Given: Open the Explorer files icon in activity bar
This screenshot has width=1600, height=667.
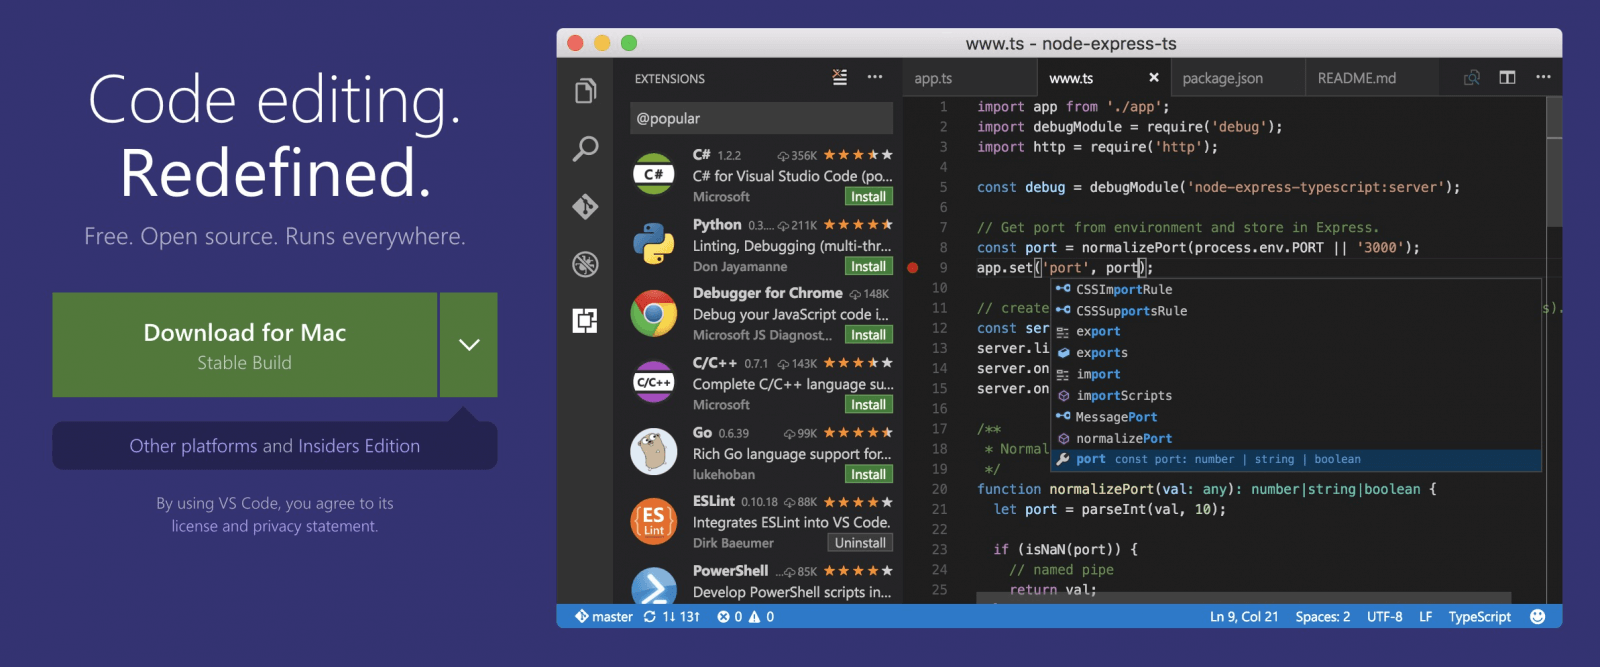Looking at the screenshot, I should click(586, 91).
